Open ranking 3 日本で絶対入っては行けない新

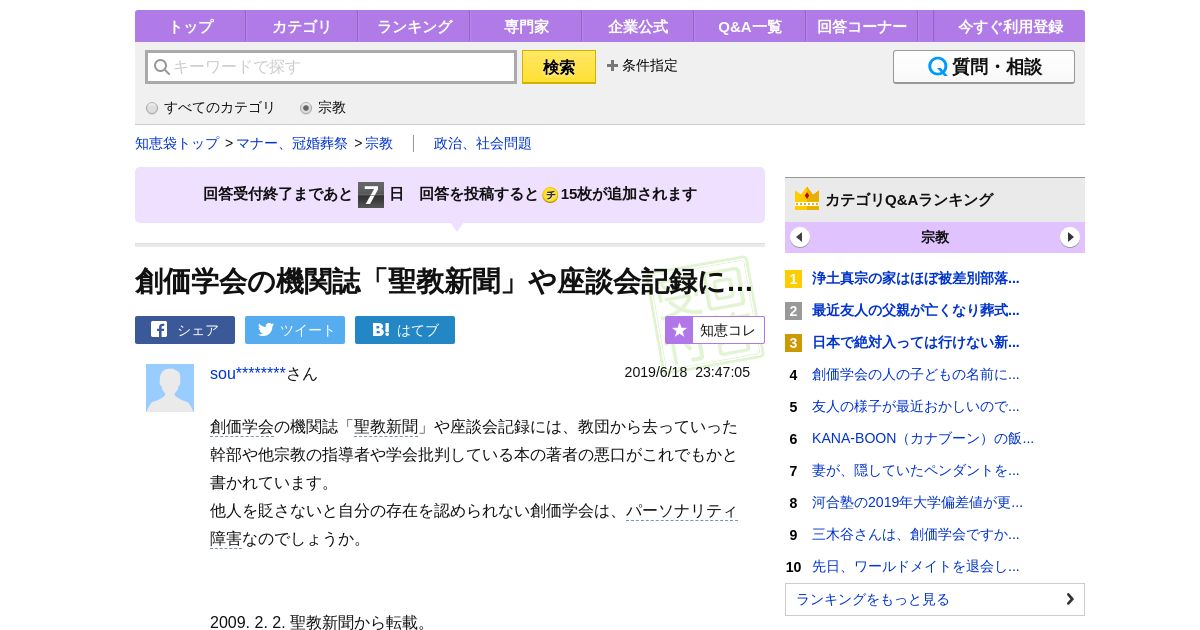click(916, 342)
